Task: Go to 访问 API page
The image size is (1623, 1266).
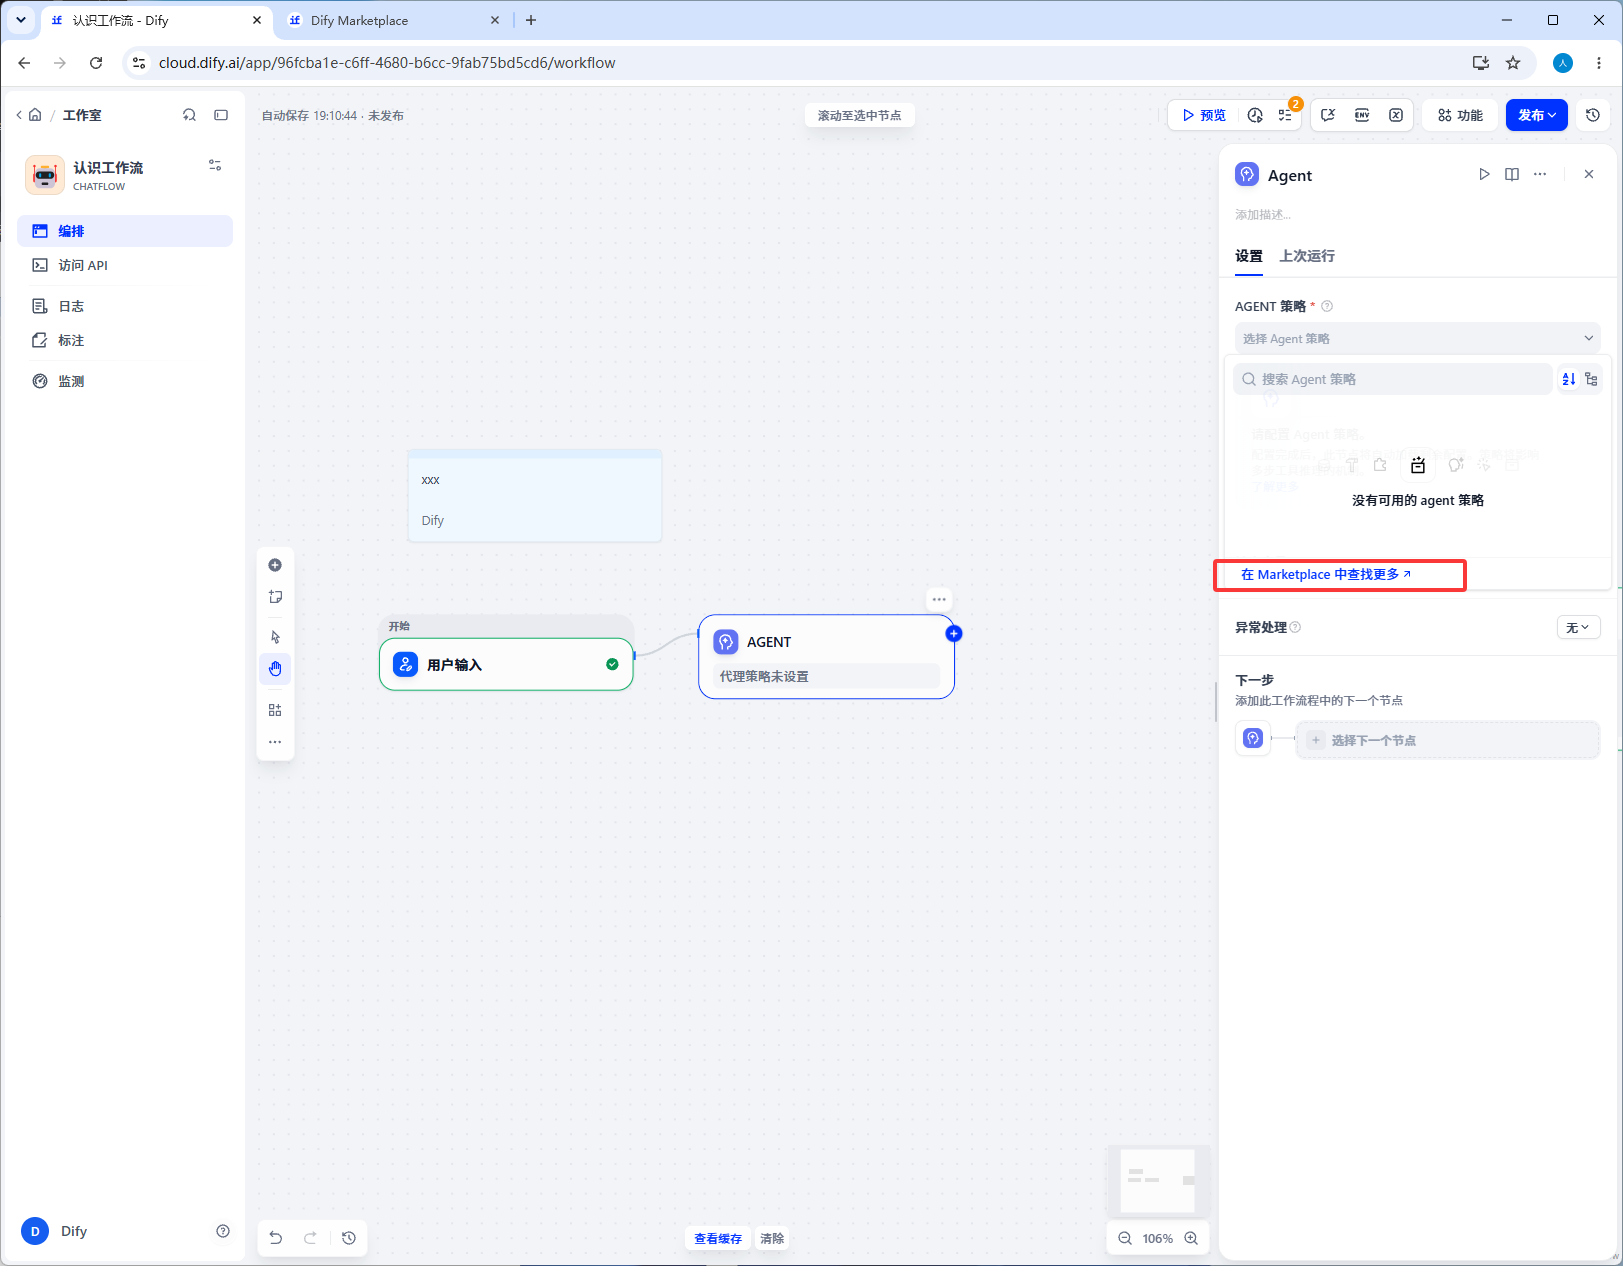Action: coord(125,265)
